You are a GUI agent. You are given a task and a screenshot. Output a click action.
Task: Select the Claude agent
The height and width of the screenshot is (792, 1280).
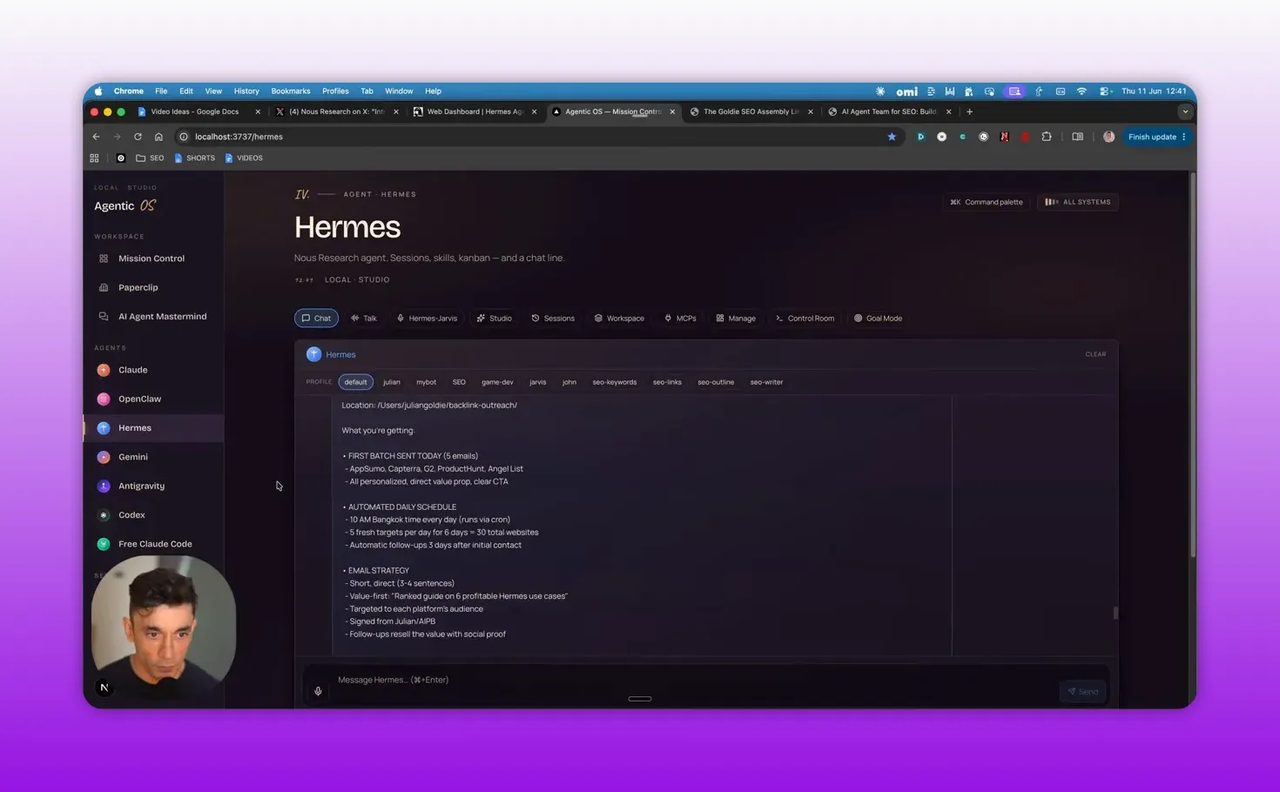point(133,370)
